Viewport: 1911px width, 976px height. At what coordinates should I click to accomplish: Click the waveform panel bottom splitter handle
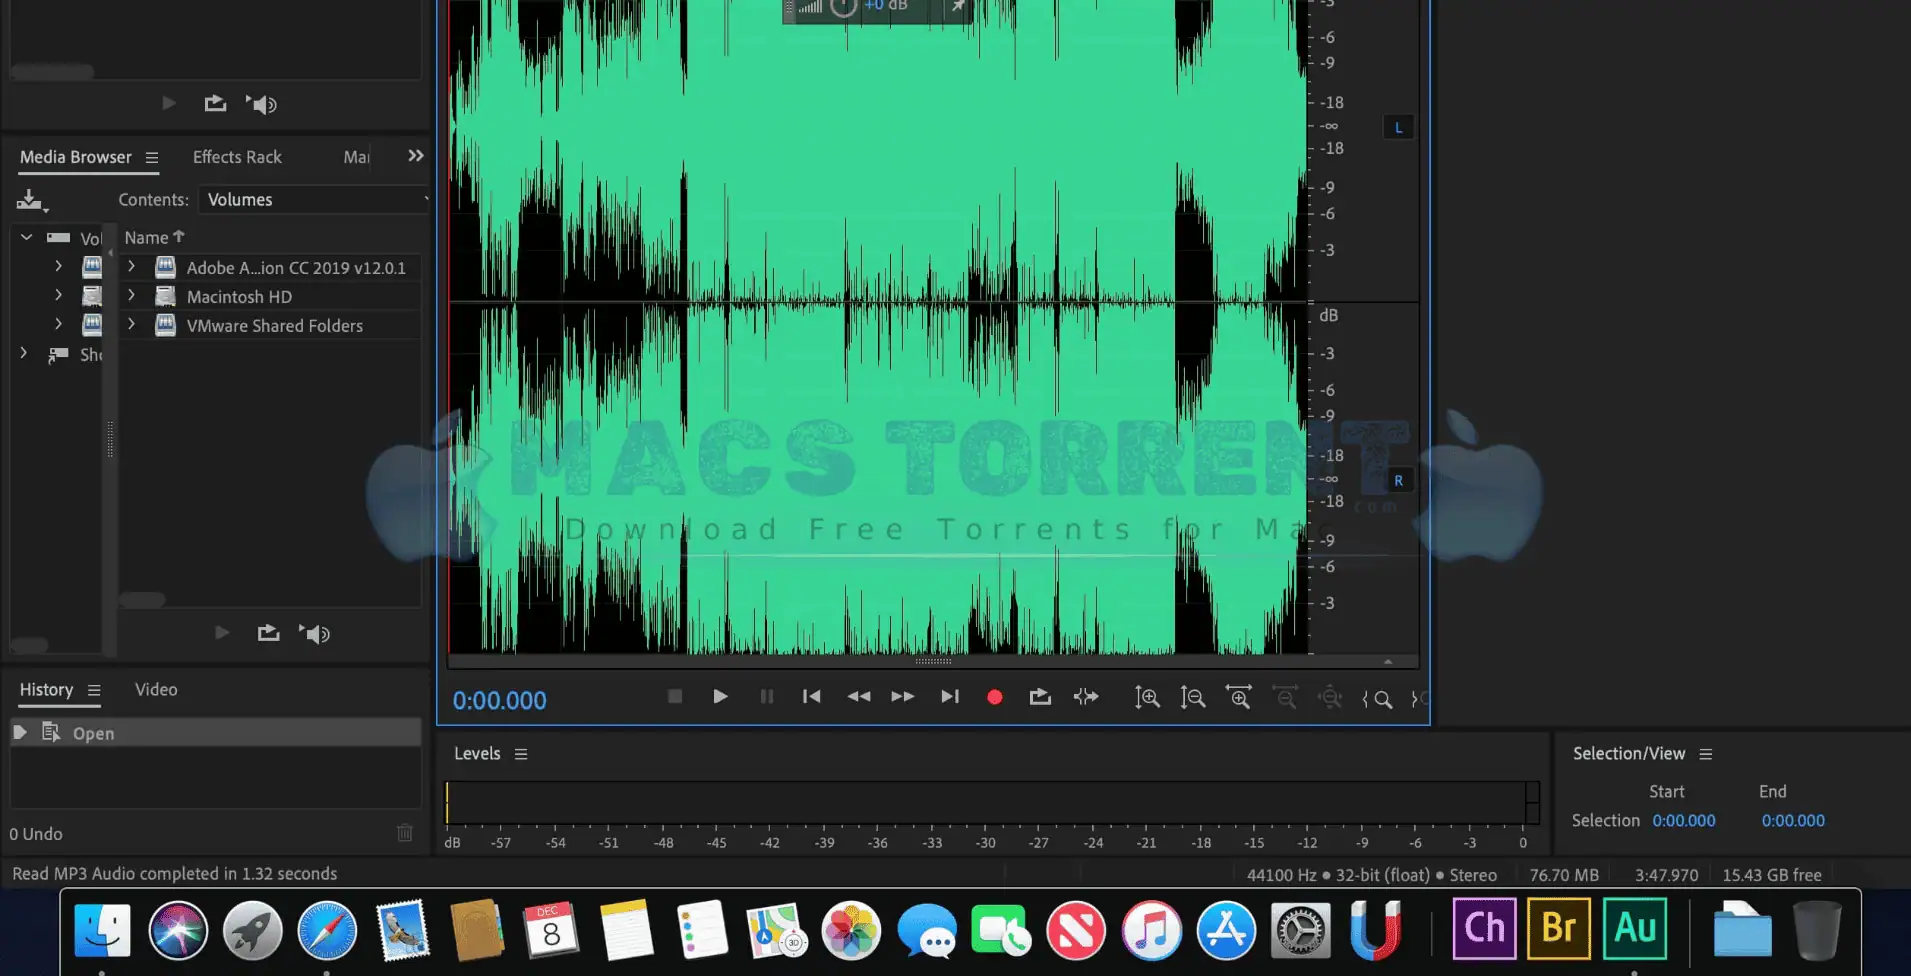tap(933, 661)
